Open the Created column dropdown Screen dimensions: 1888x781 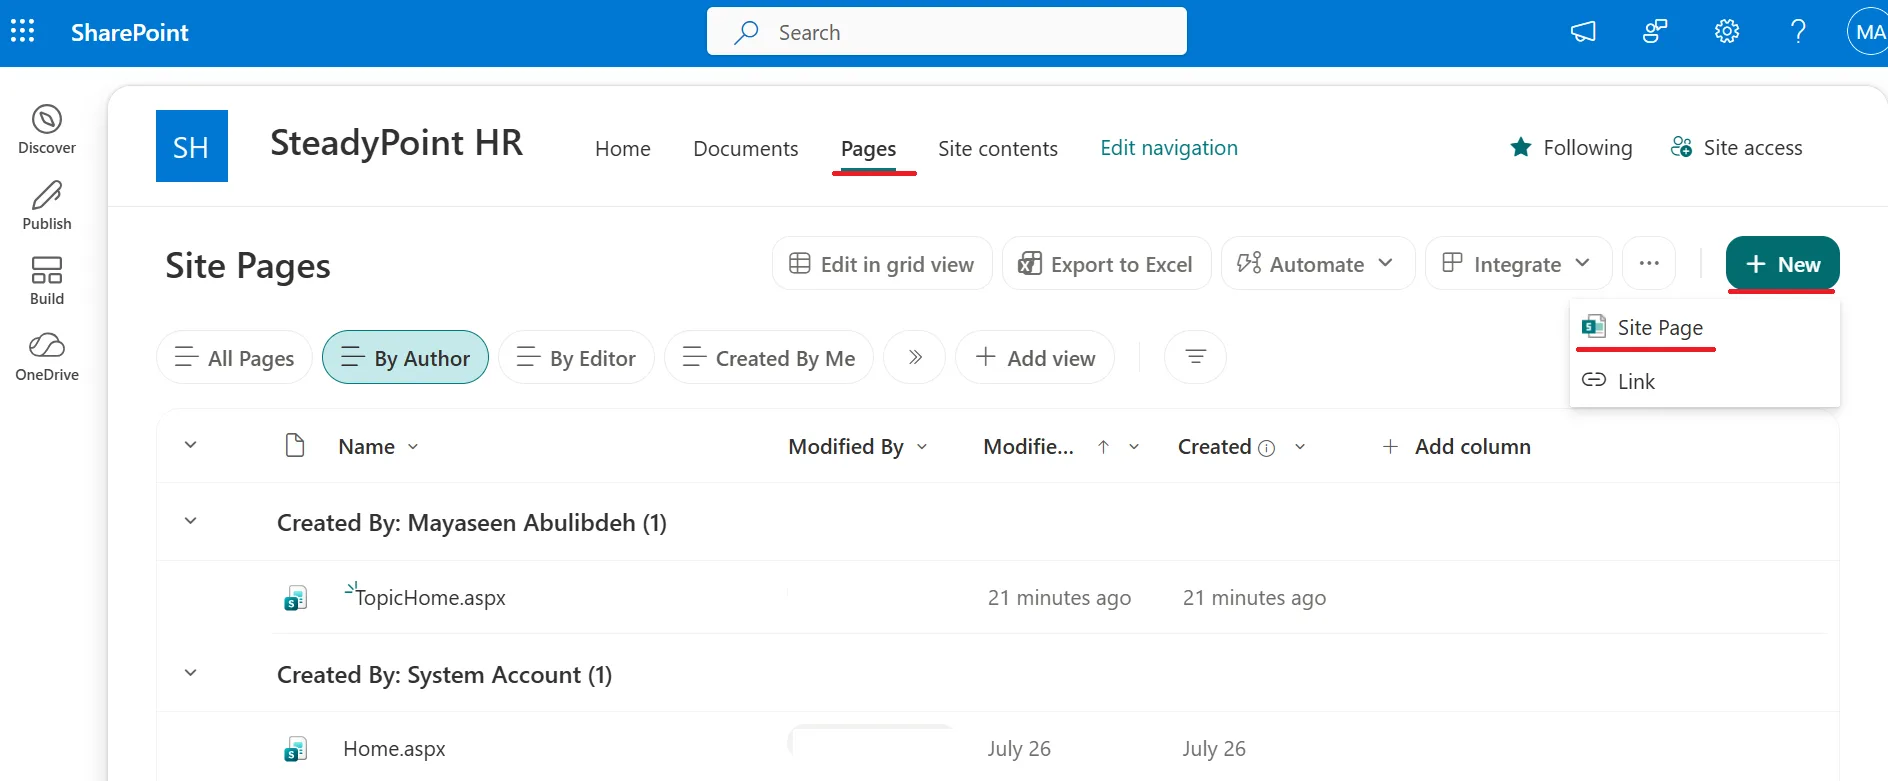click(1300, 447)
